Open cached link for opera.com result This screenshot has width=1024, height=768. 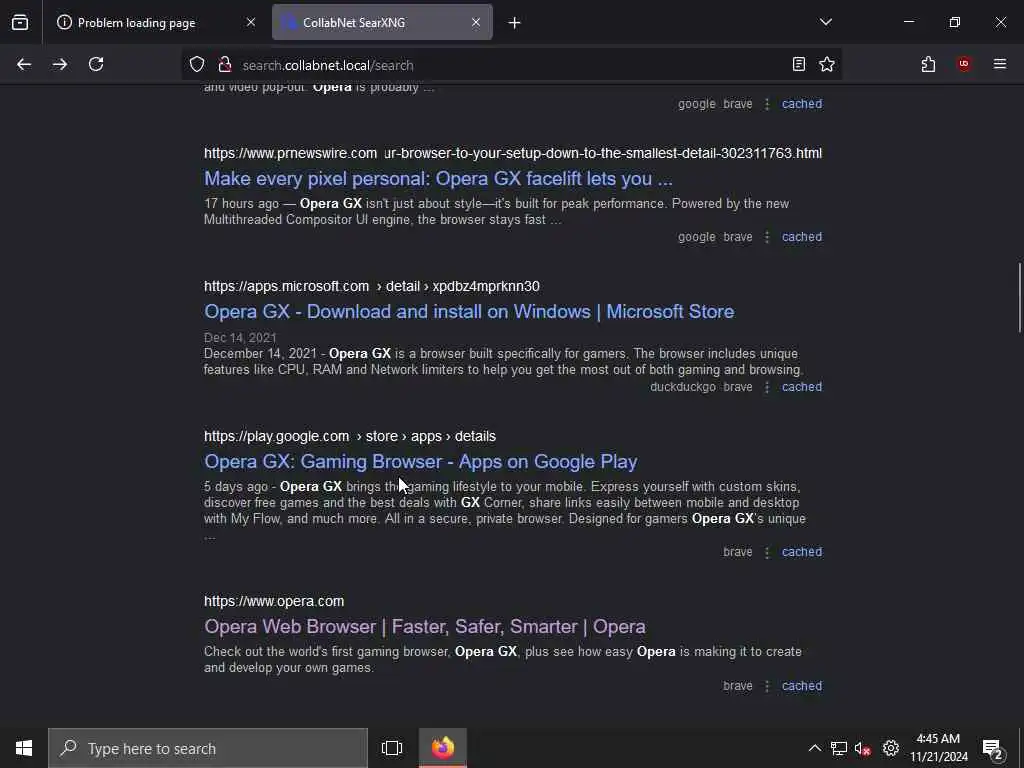802,686
